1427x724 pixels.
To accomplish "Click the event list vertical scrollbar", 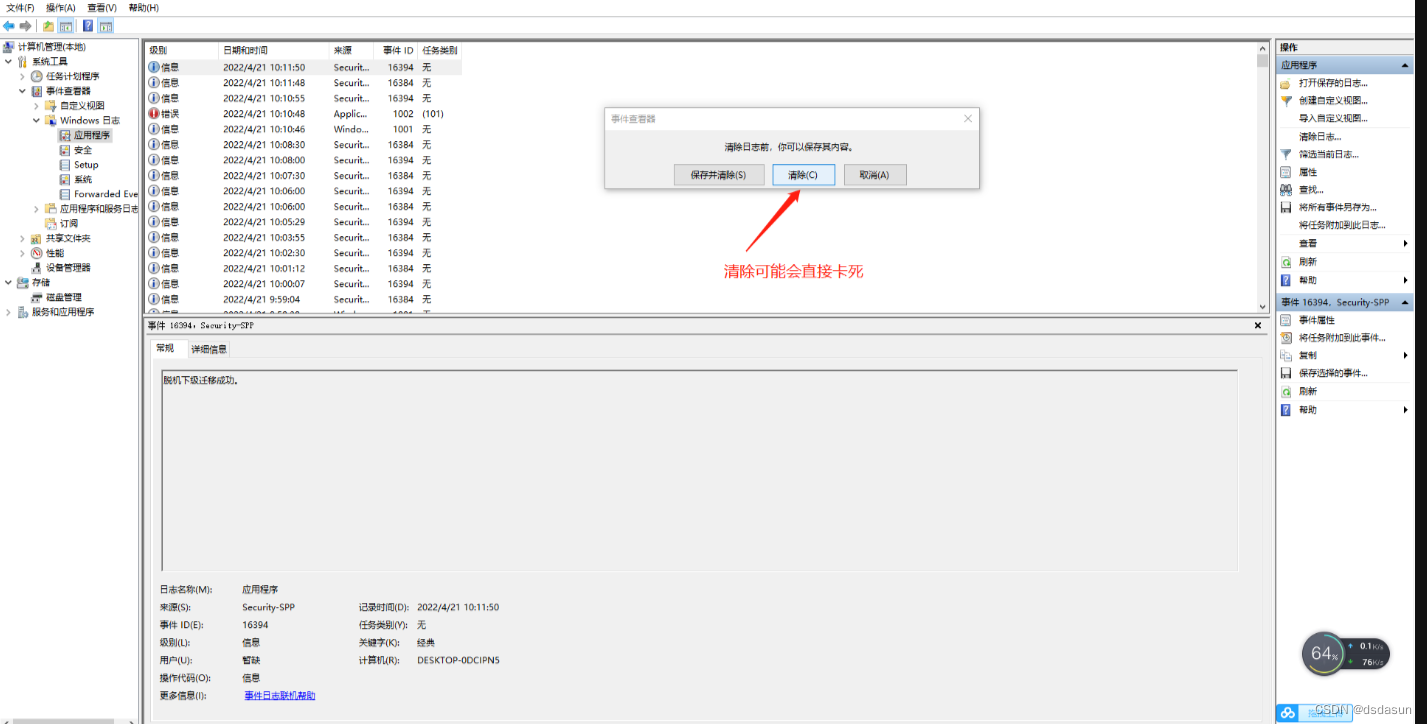I will coord(1262,180).
